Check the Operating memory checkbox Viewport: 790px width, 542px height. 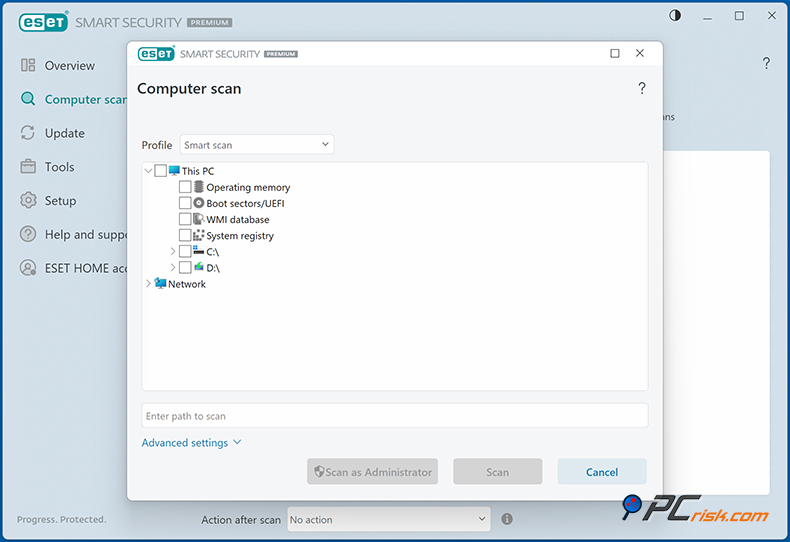point(185,187)
